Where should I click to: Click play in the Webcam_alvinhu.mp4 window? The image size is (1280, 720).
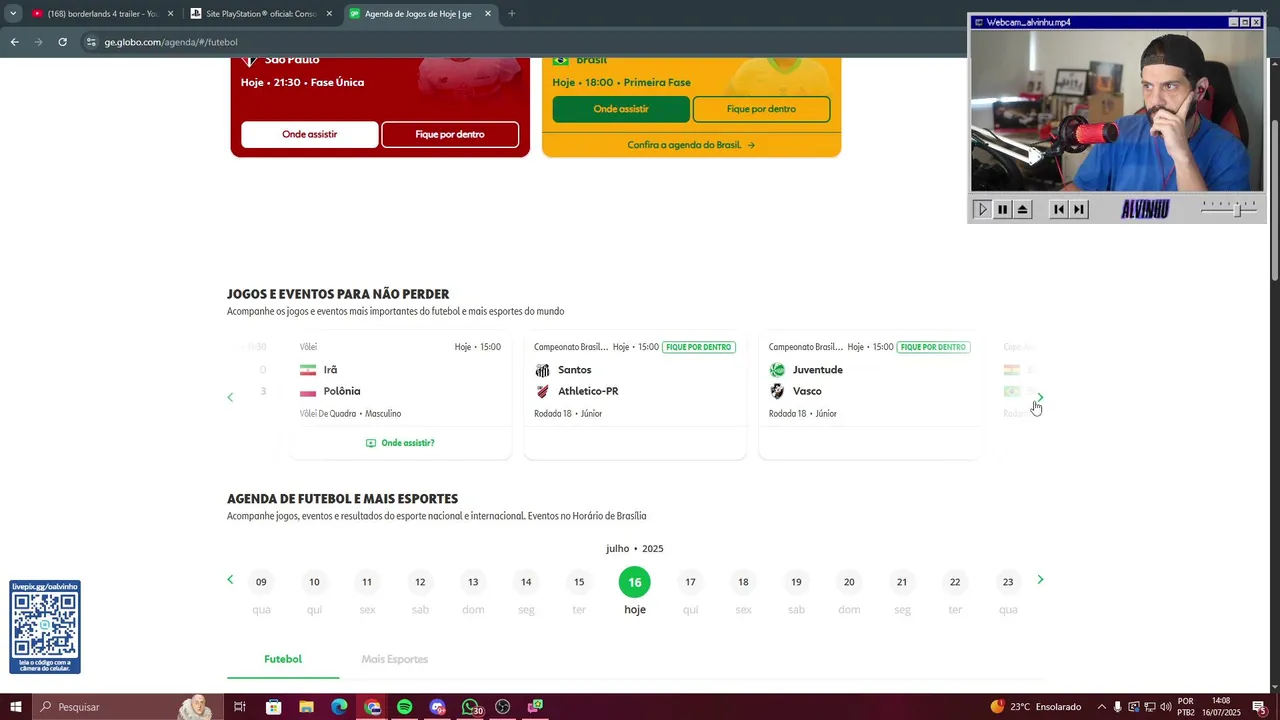(x=982, y=209)
